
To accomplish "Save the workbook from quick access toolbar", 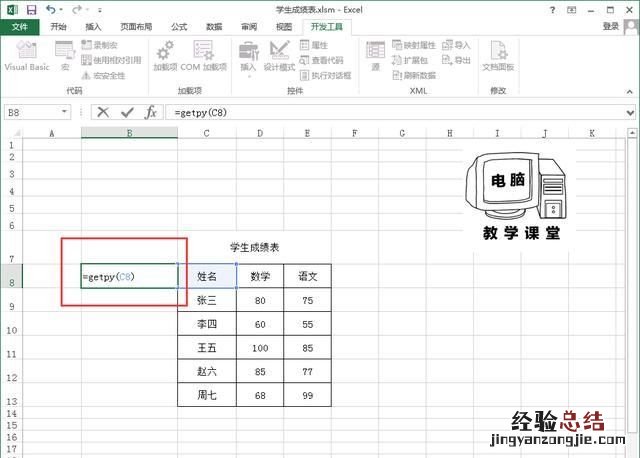I will 31,9.
